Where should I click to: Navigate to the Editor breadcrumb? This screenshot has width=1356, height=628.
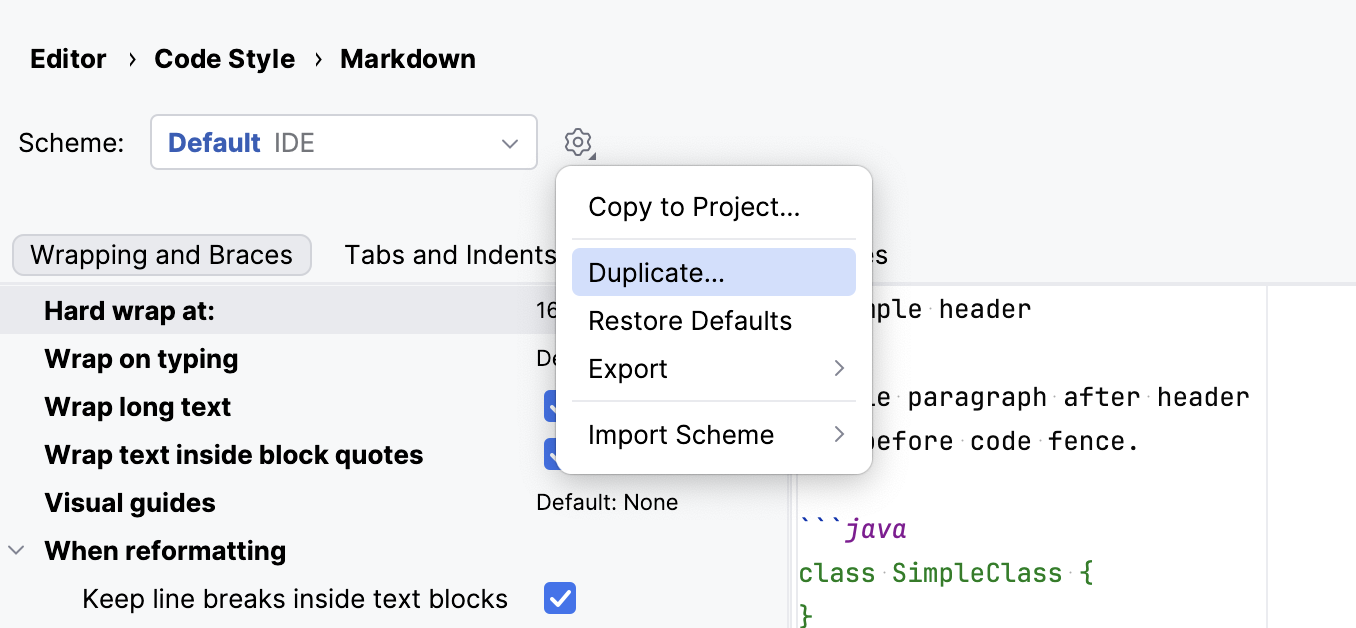(x=67, y=59)
